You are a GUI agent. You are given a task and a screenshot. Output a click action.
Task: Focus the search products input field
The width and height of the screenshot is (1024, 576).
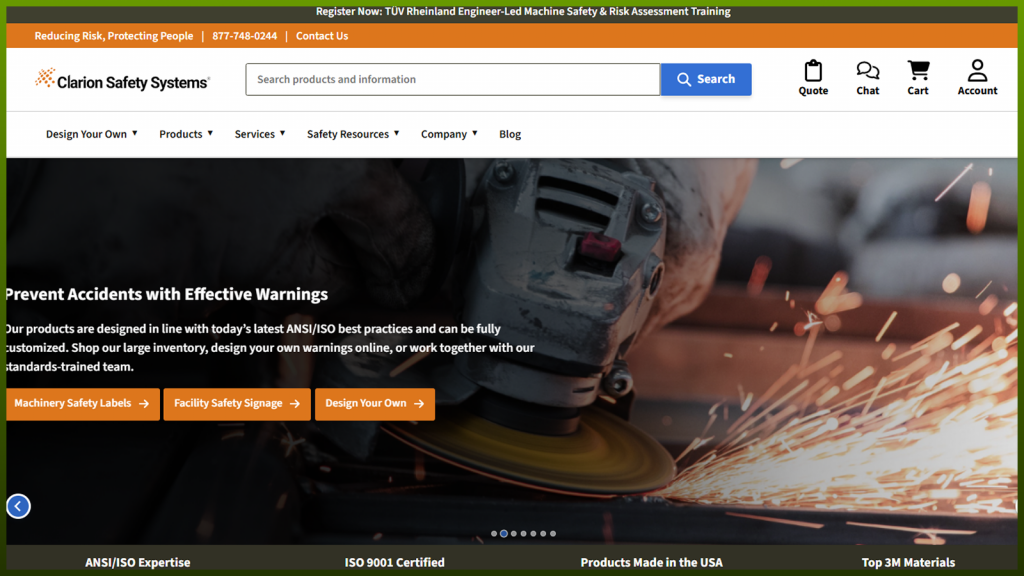453,79
